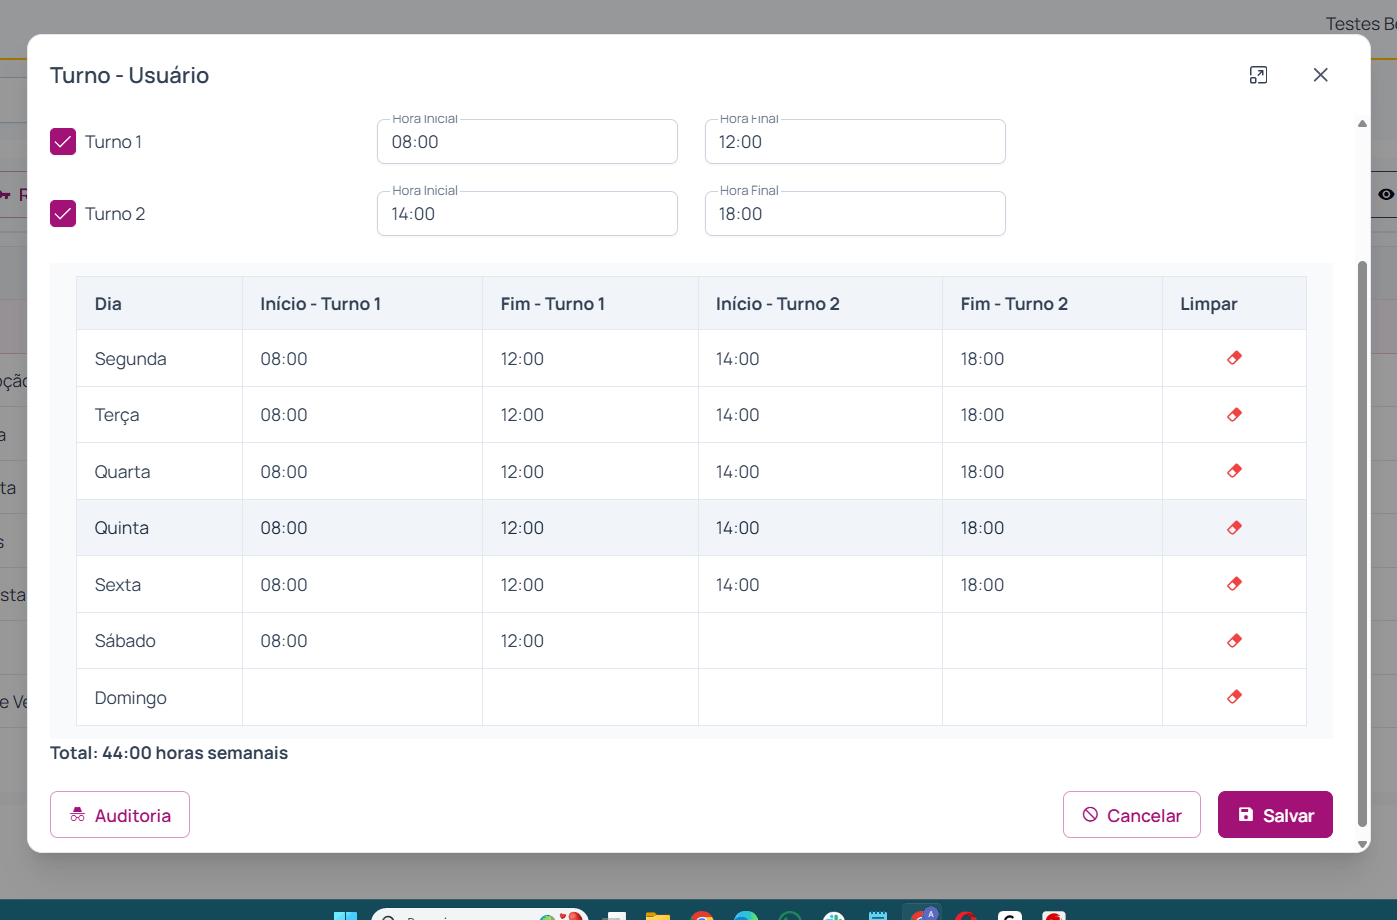The image size is (1397, 920).
Task: Erase Quarta shift times
Action: click(x=1234, y=471)
